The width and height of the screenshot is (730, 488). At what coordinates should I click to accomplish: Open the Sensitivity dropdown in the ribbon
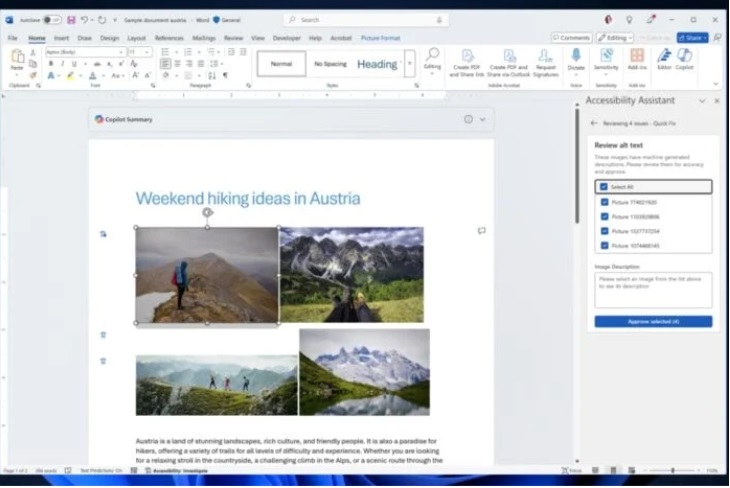[606, 60]
